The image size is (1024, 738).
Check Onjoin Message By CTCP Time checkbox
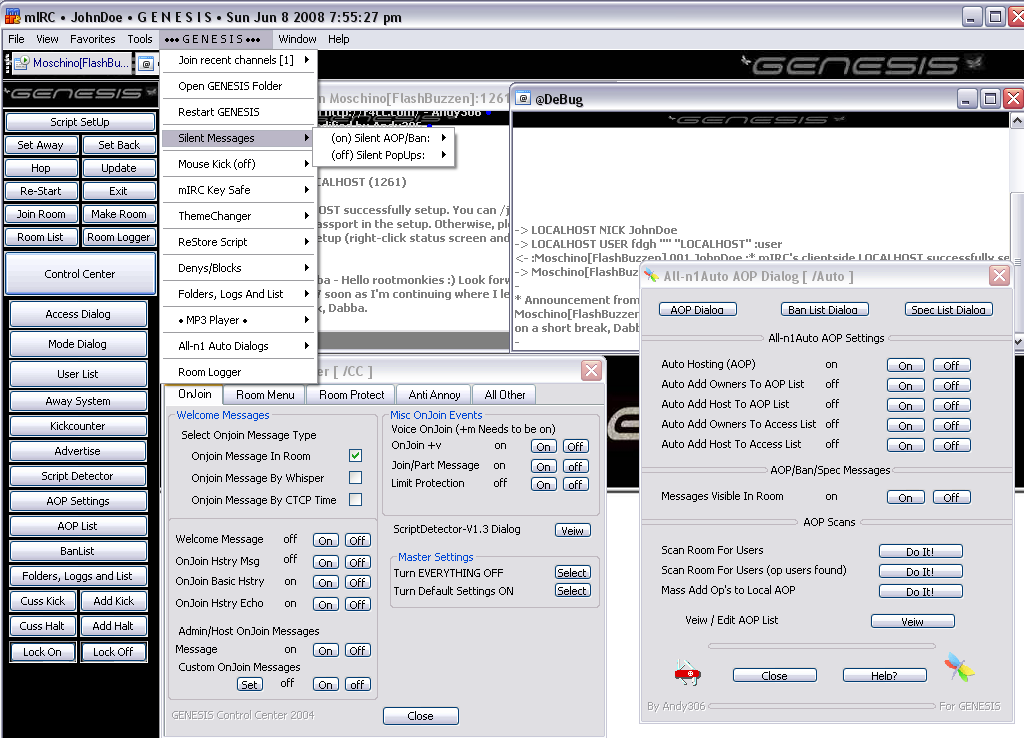coord(355,500)
